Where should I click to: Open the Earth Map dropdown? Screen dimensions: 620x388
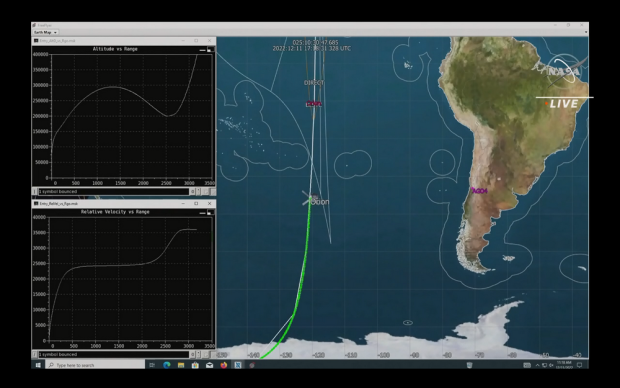[45, 32]
